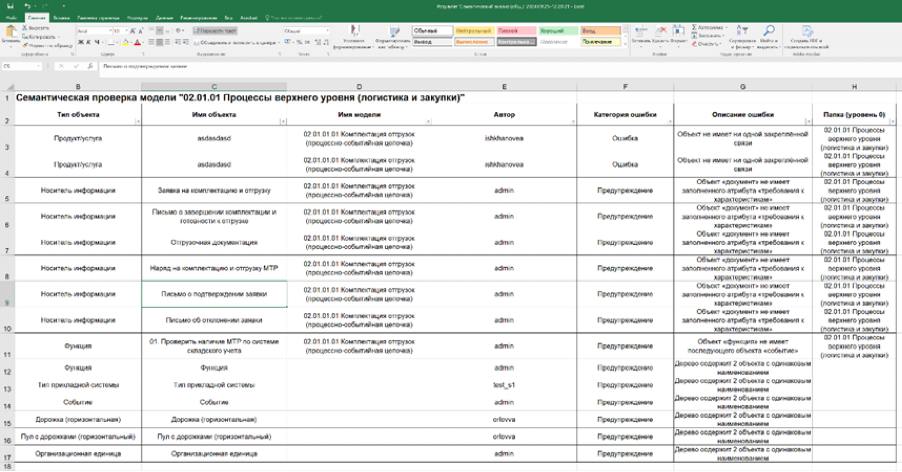Click the Create PDF Adobe icon
This screenshot has height=472, width=902.
click(804, 36)
